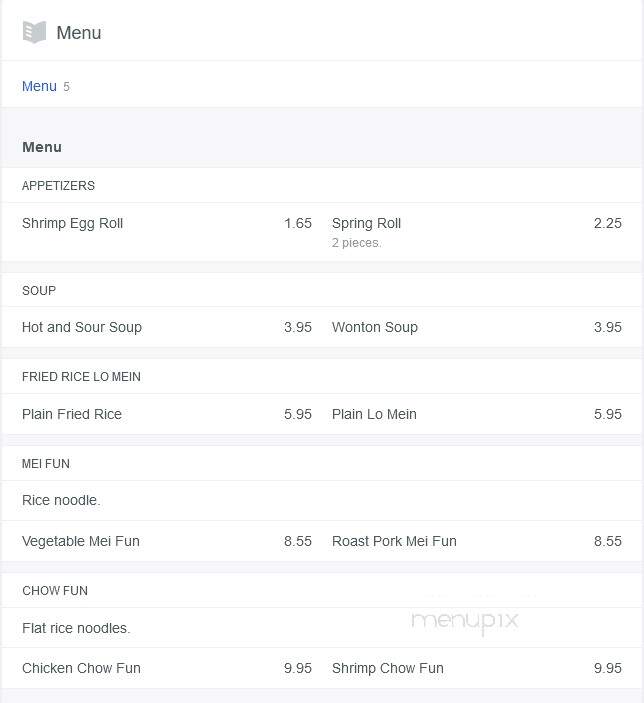Open the blue Menu link
644x703 pixels.
[x=39, y=86]
